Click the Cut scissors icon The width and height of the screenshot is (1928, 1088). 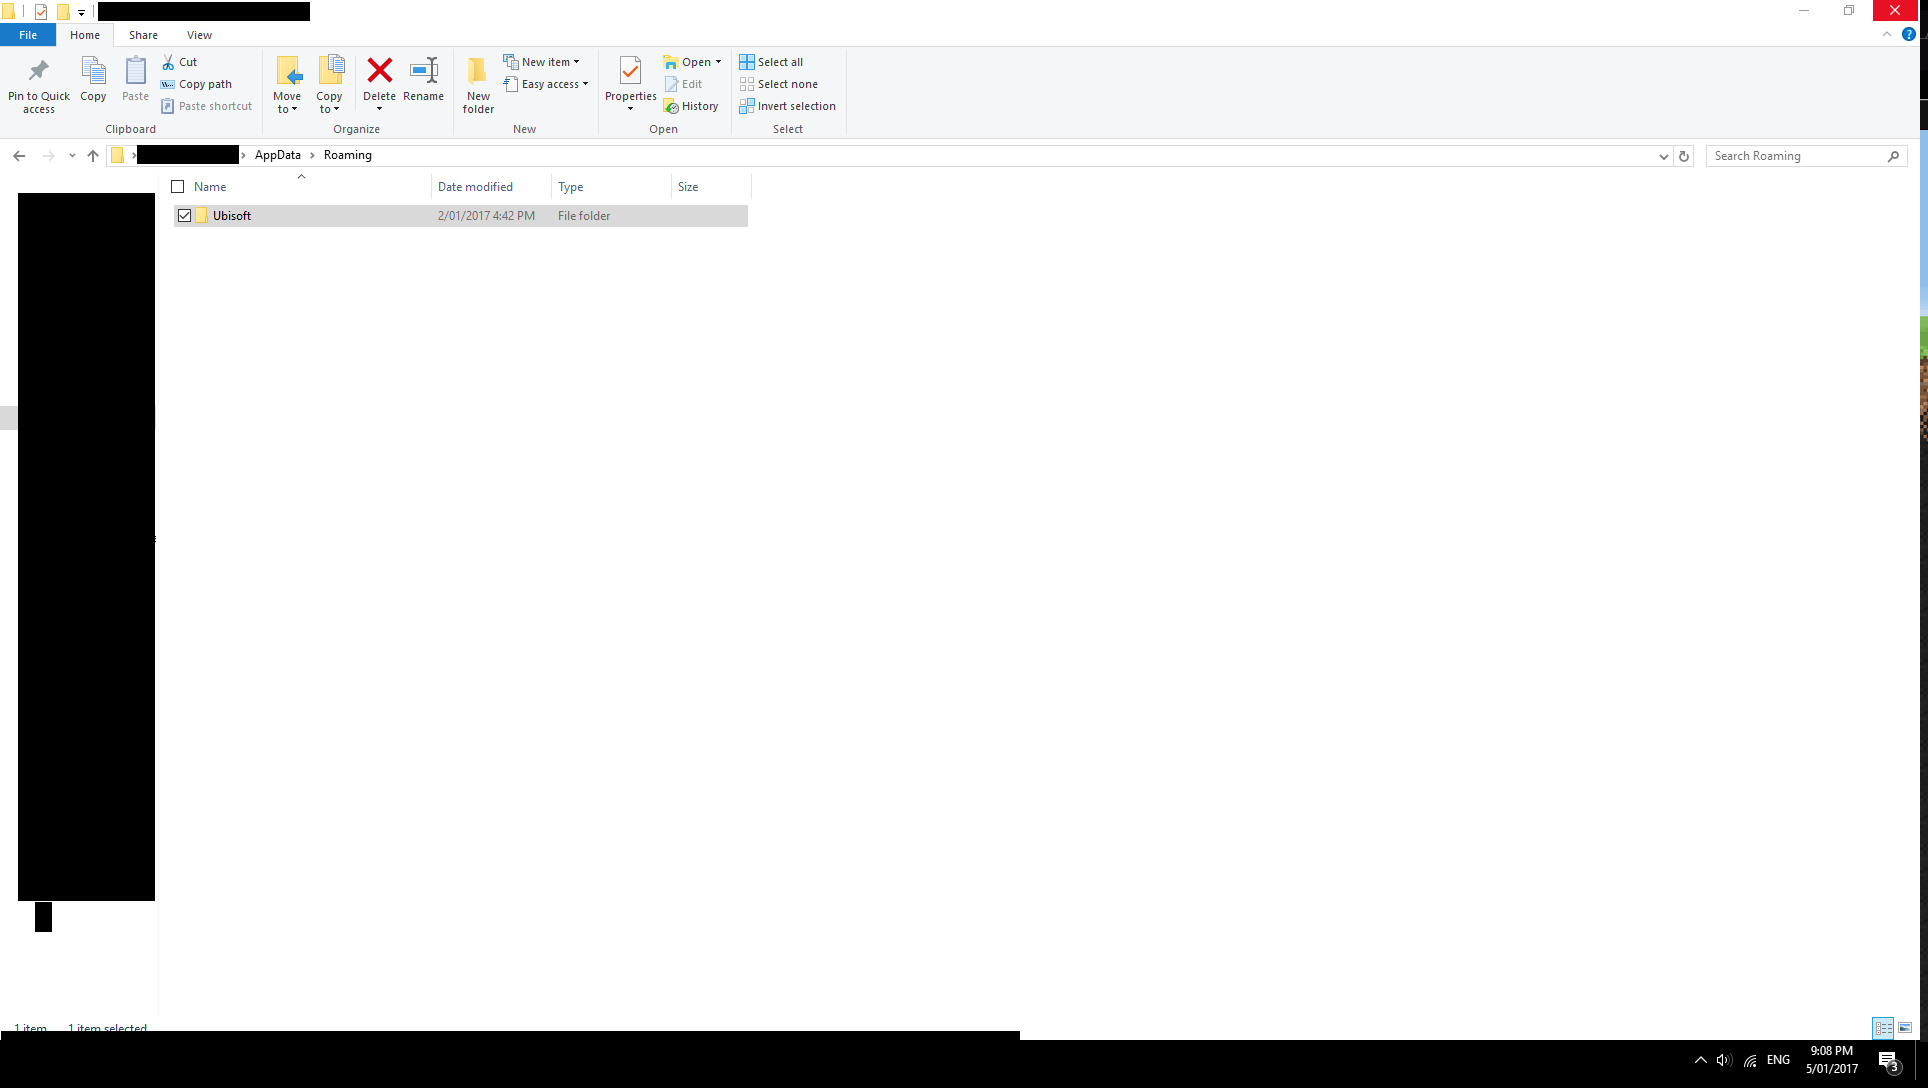tap(168, 62)
